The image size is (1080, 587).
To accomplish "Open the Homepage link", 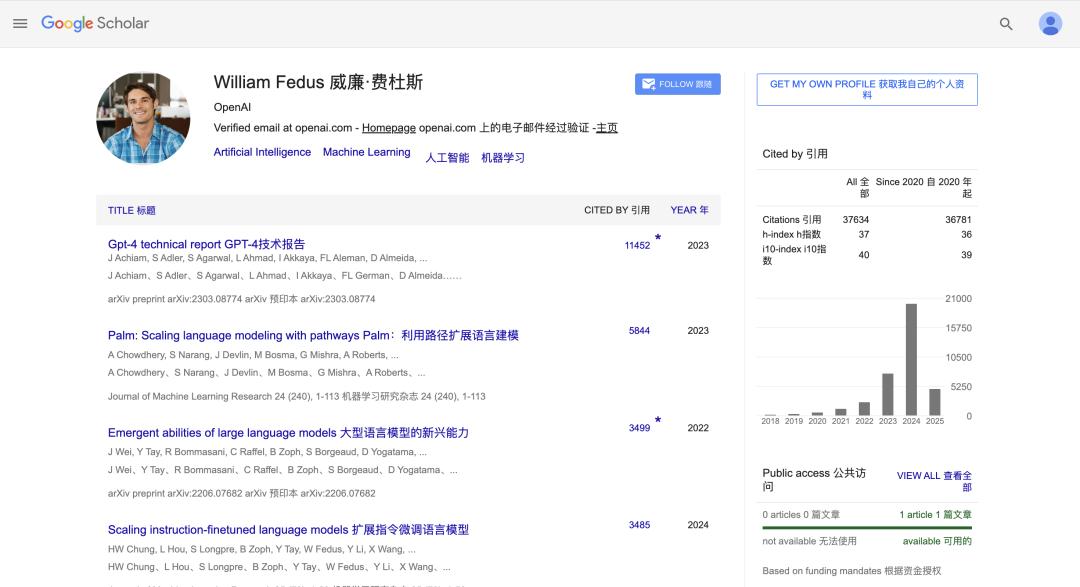I will (x=388, y=127).
